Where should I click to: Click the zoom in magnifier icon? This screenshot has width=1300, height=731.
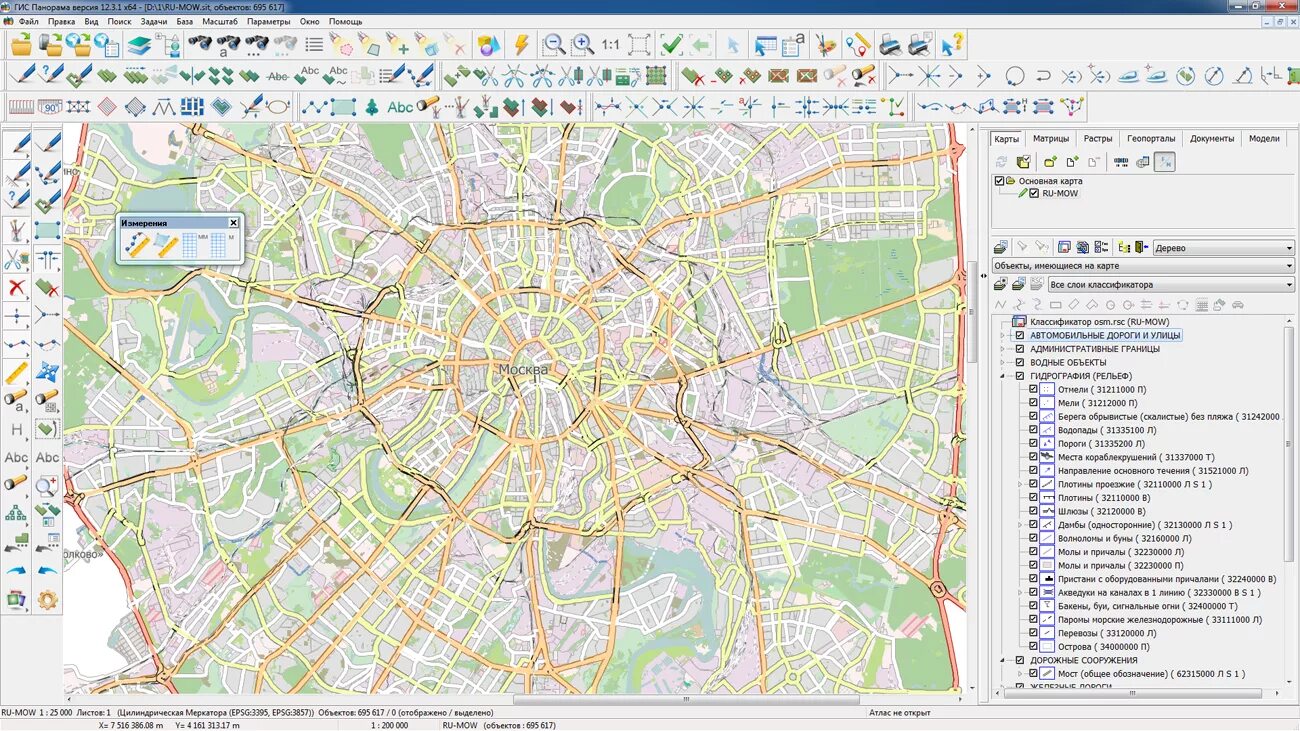point(582,44)
